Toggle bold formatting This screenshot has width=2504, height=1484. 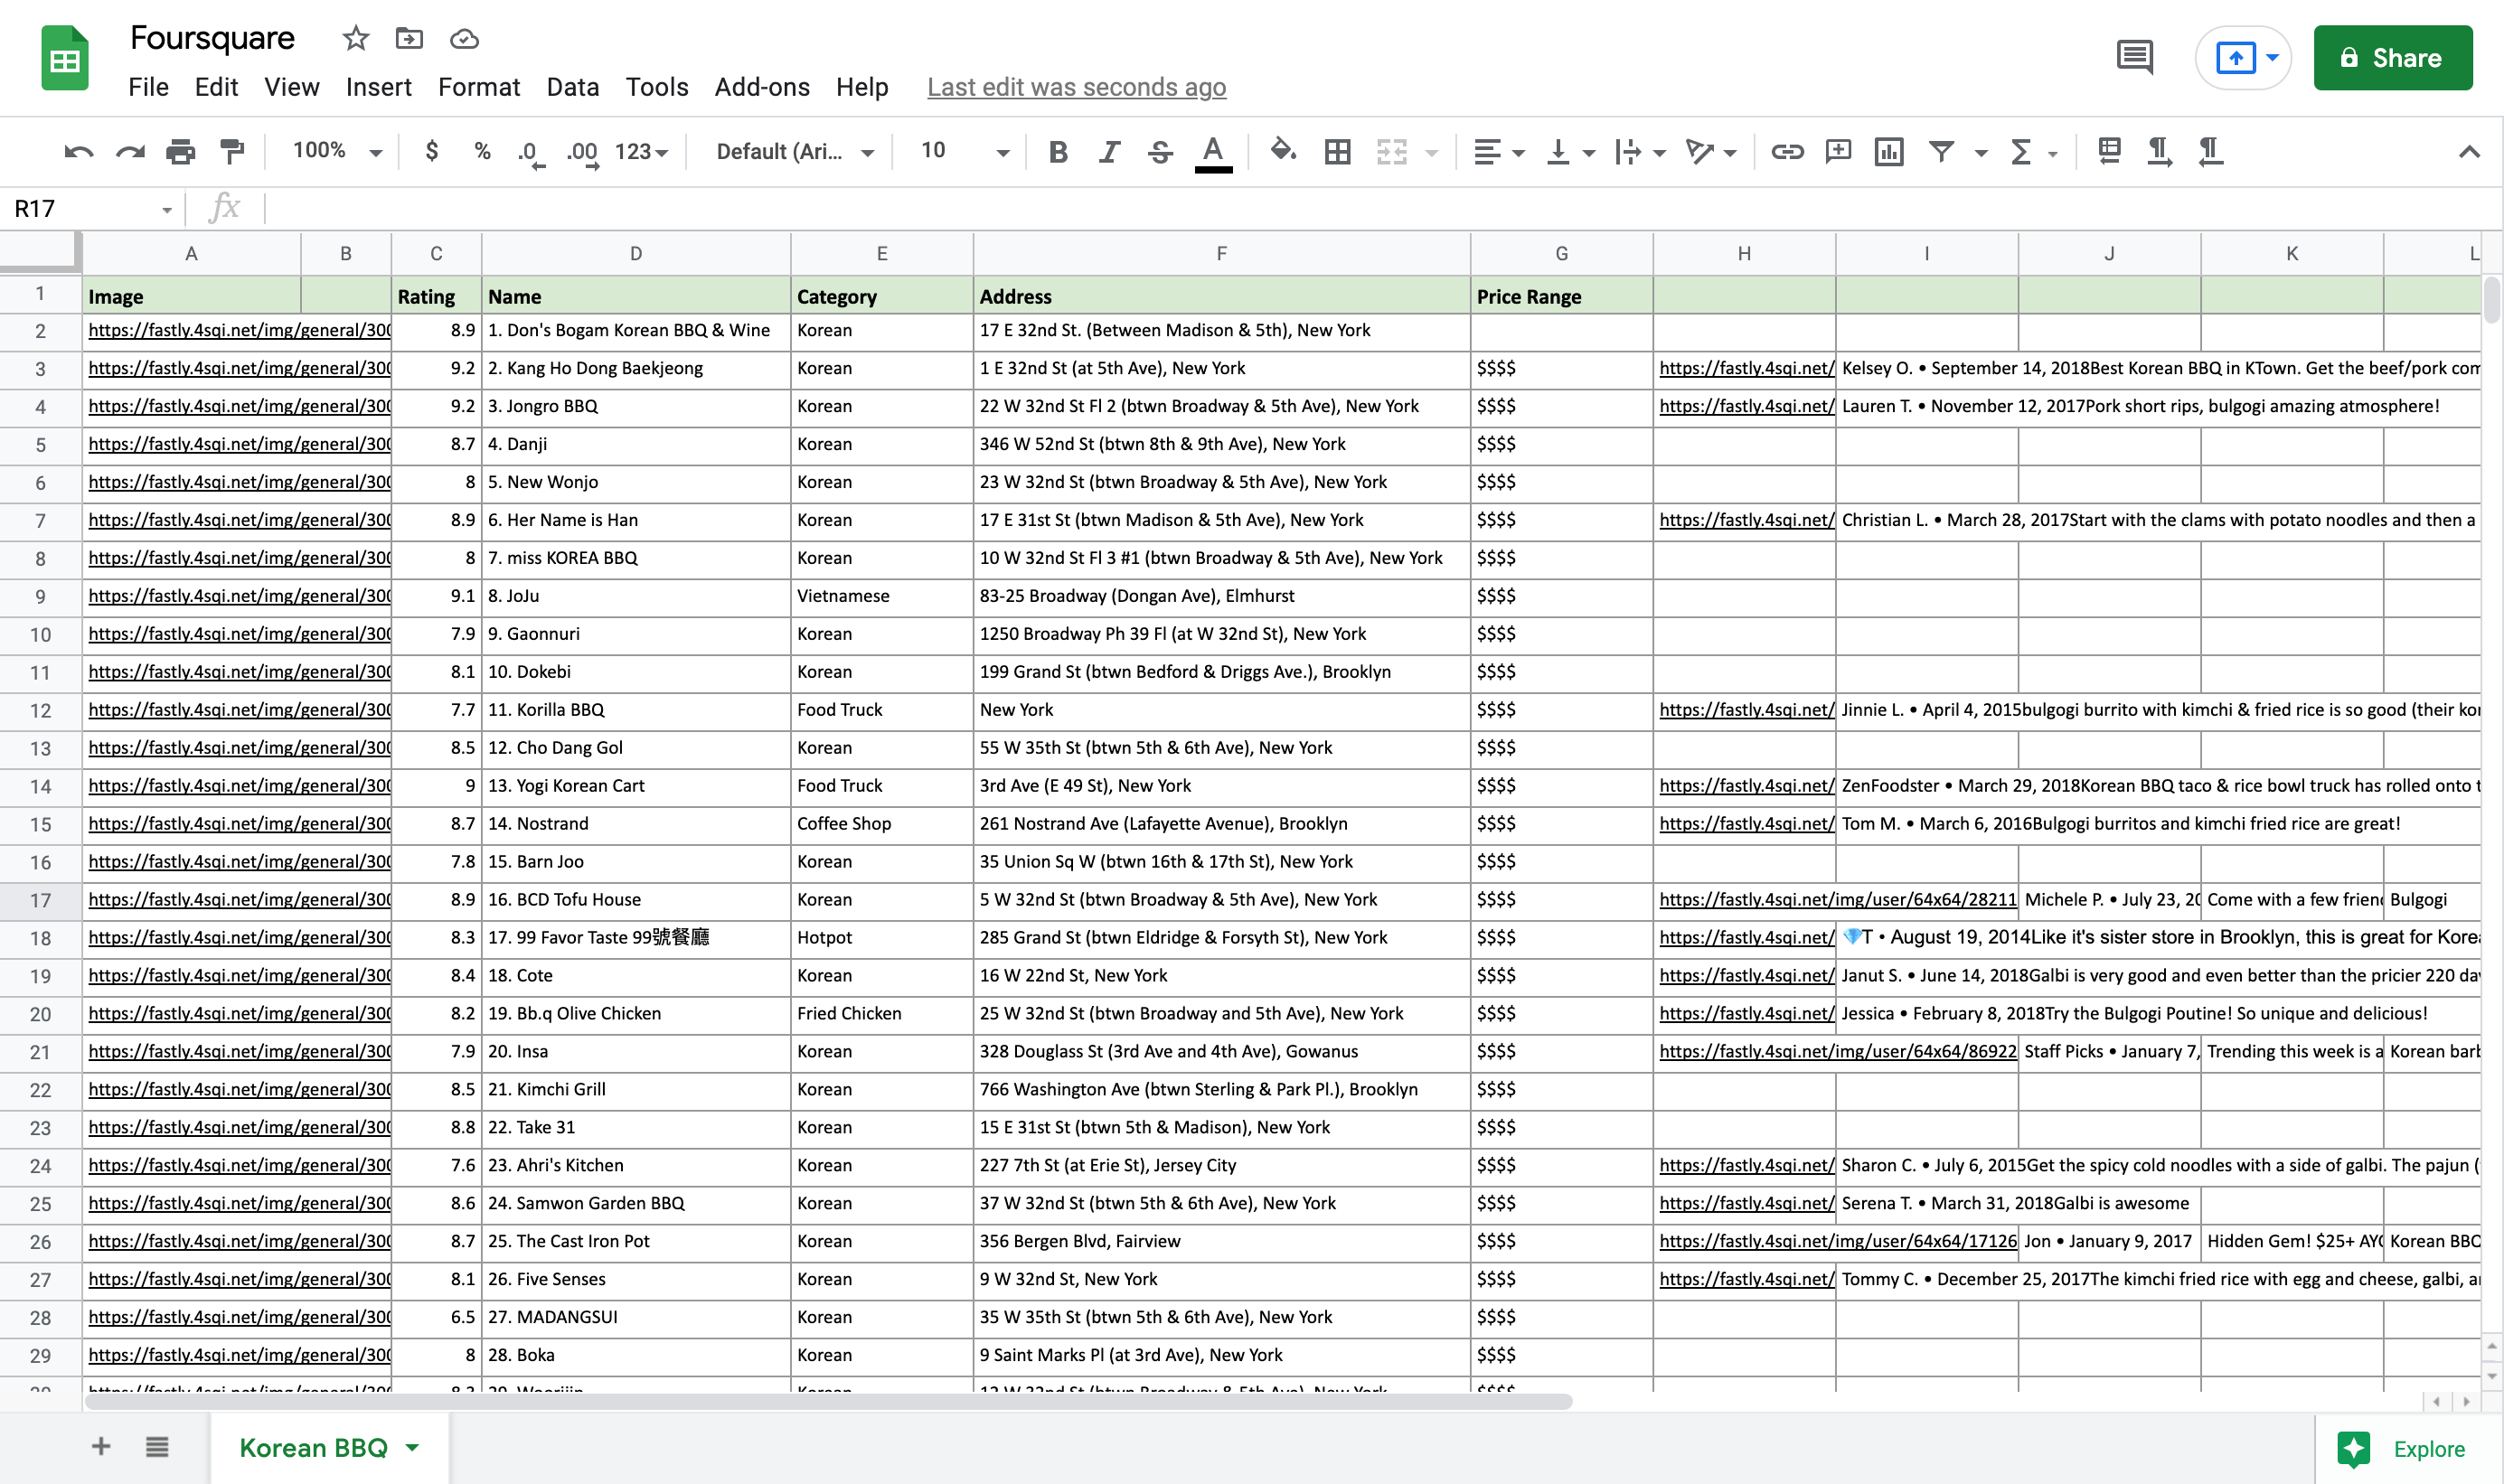click(1057, 151)
